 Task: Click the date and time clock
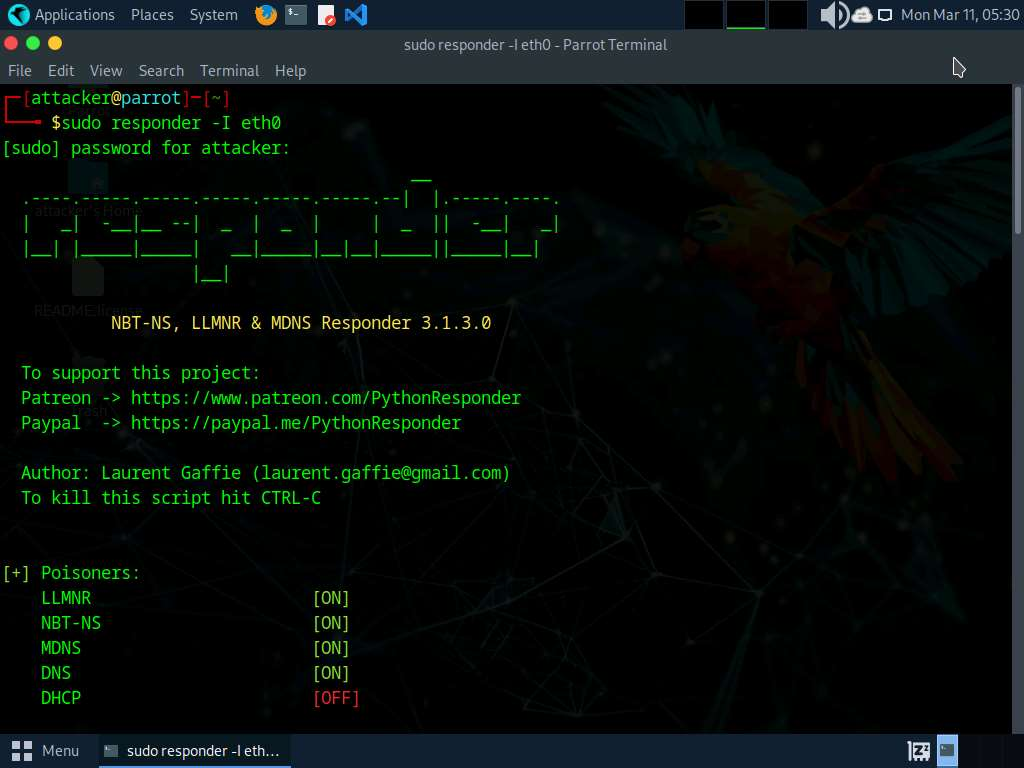tap(959, 15)
